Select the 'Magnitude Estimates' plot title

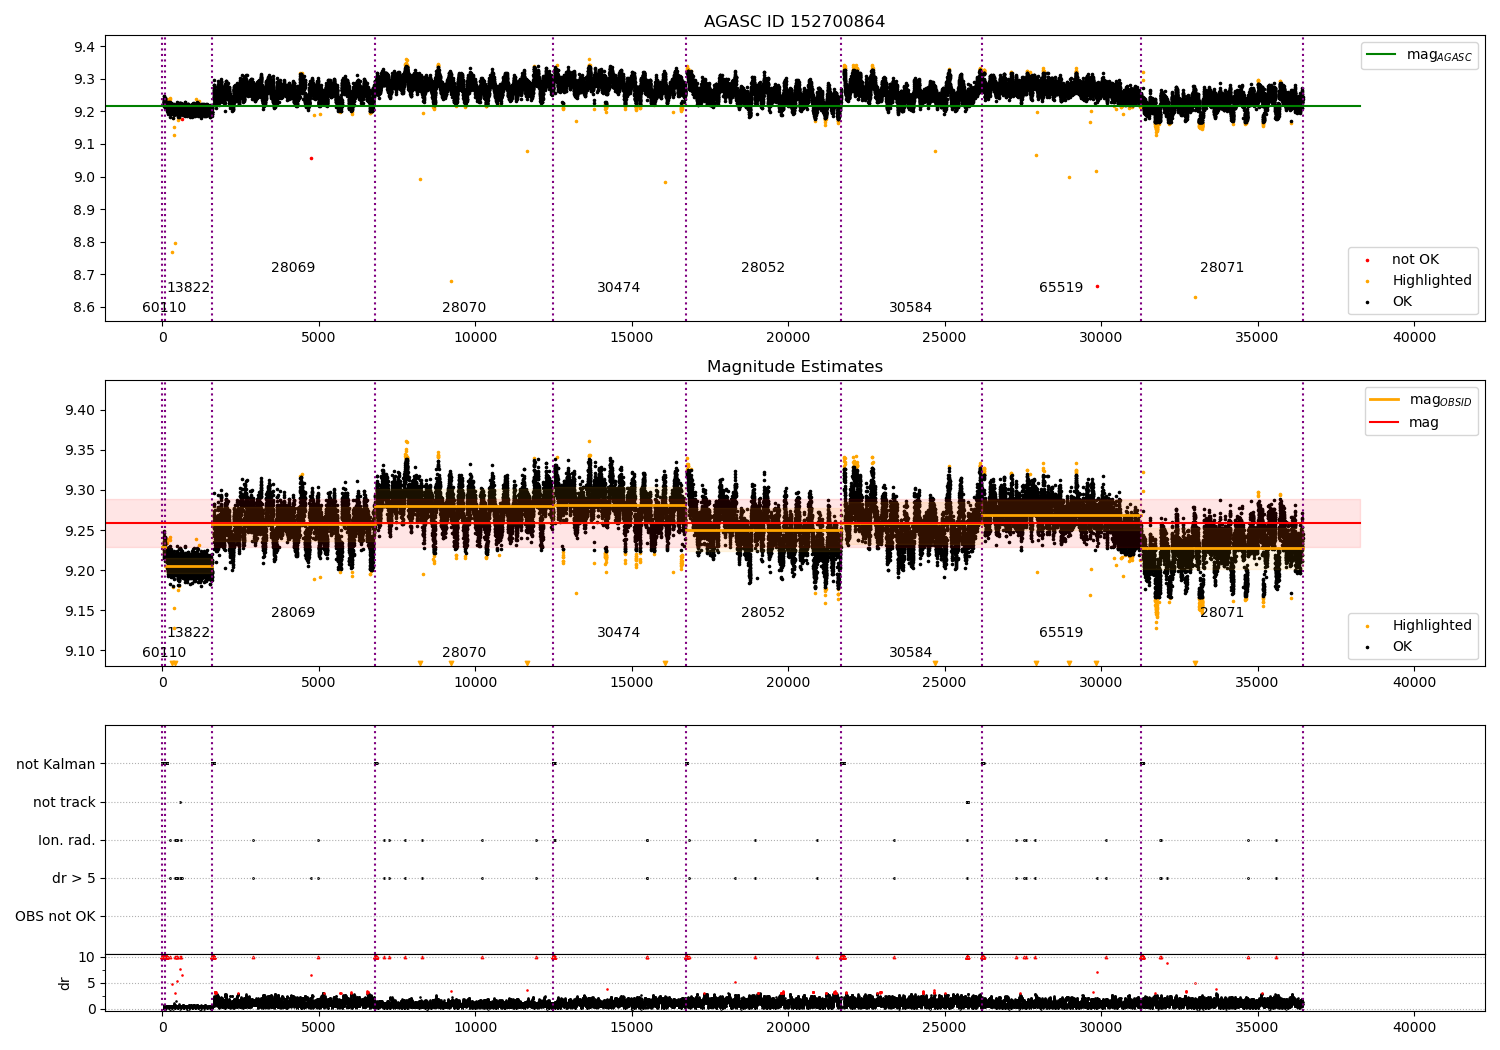(x=794, y=367)
